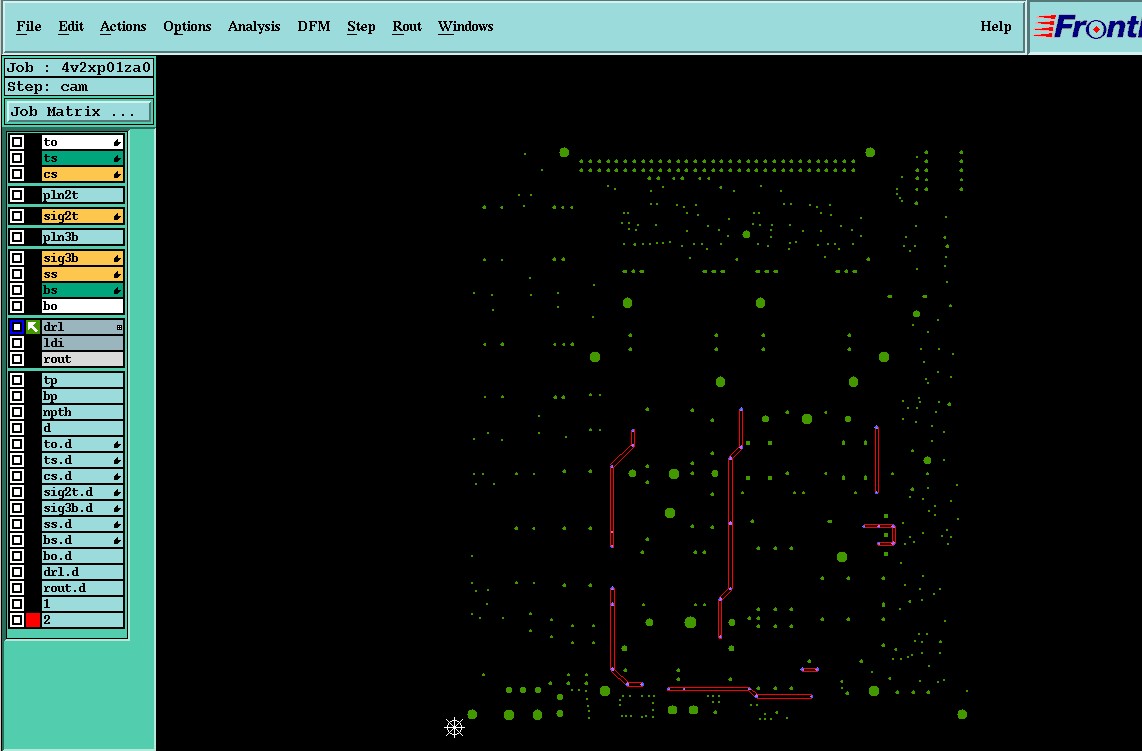Screen dimensions: 1142x751
Task: Open the Step menu
Action: pyautogui.click(x=361, y=26)
